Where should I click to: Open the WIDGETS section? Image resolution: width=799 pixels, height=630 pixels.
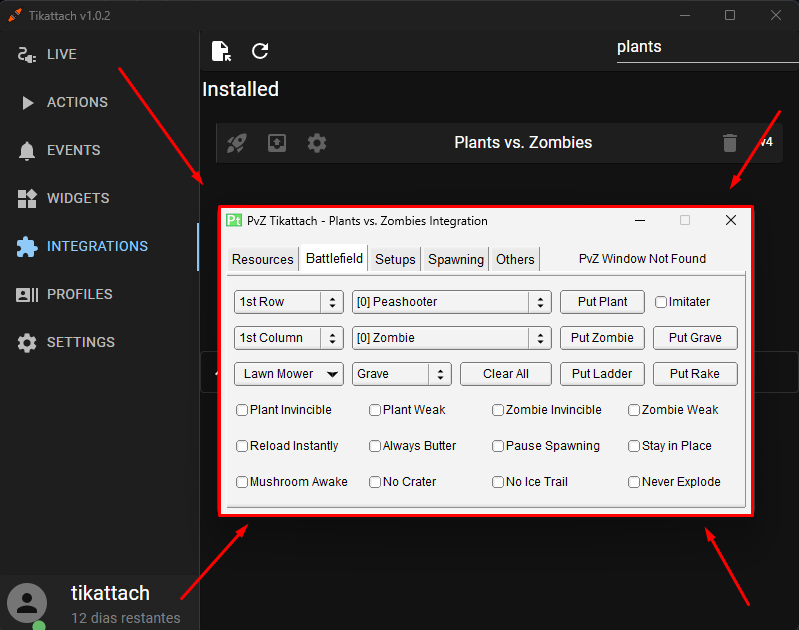coord(78,198)
